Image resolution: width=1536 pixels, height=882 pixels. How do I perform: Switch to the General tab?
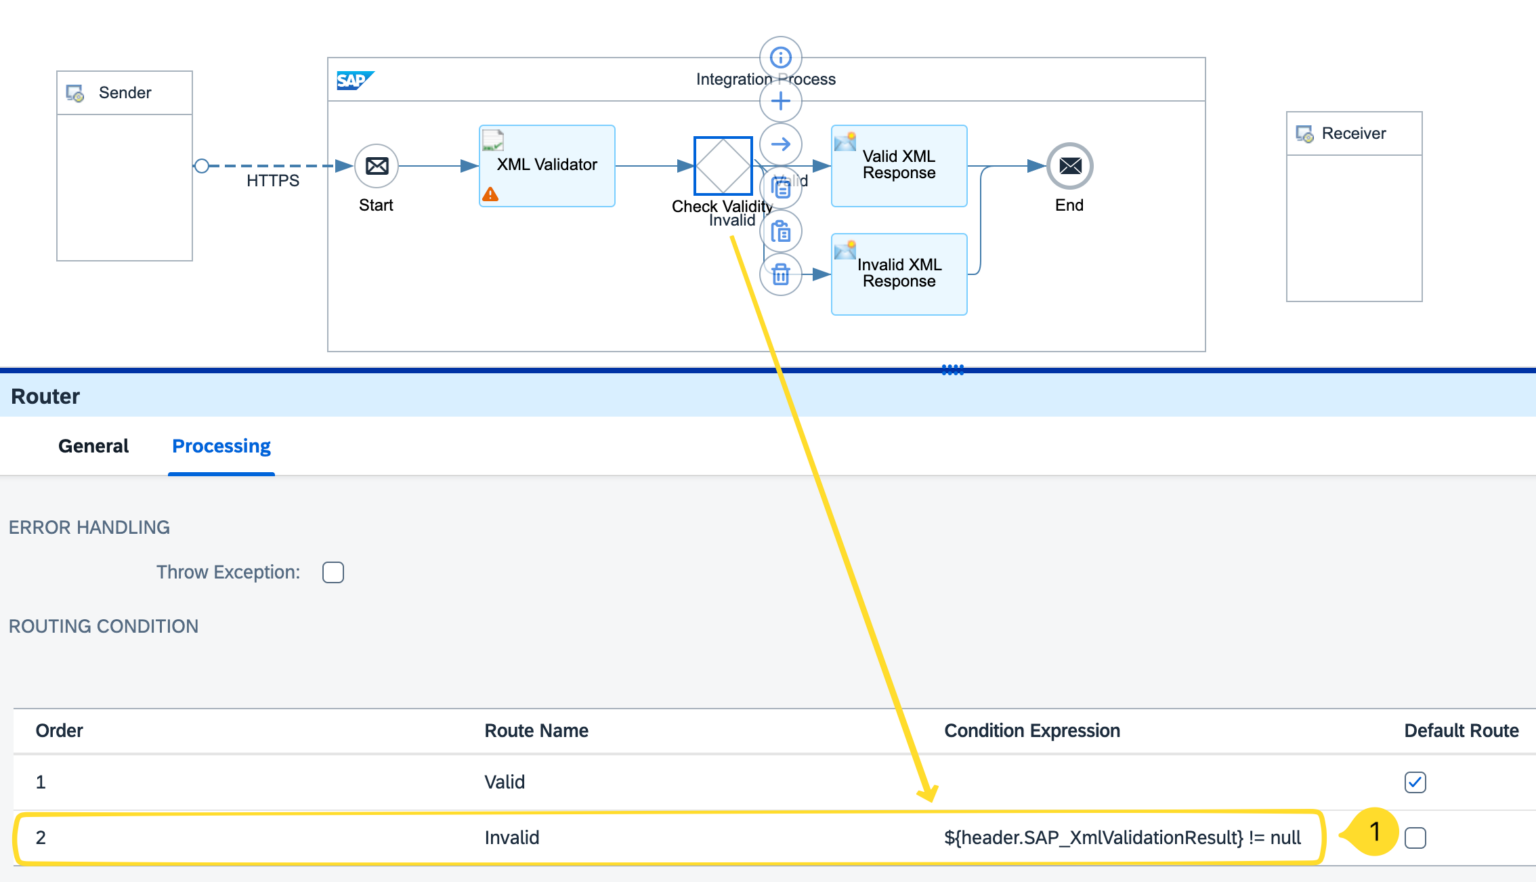pyautogui.click(x=93, y=446)
